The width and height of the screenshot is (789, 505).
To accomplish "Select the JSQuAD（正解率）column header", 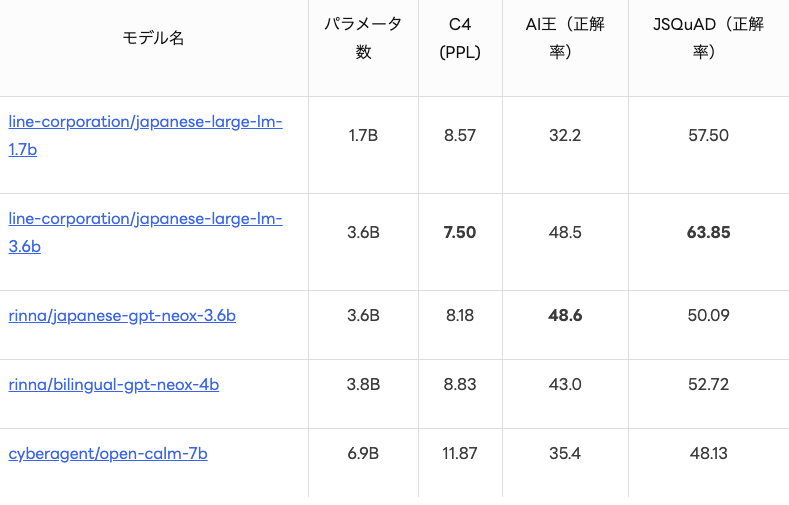I will [x=708, y=38].
